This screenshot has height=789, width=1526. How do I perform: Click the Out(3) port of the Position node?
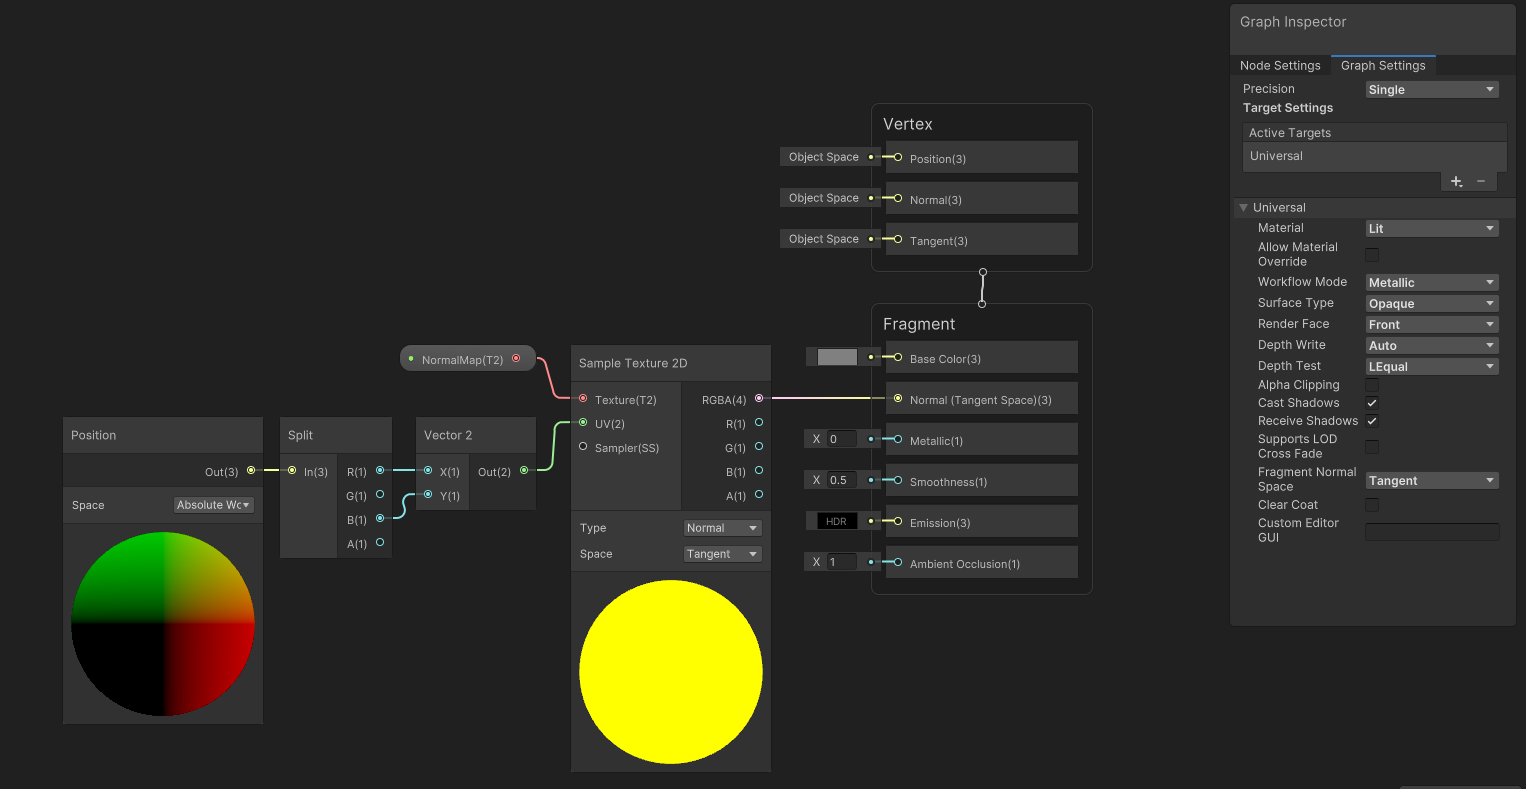click(x=251, y=470)
